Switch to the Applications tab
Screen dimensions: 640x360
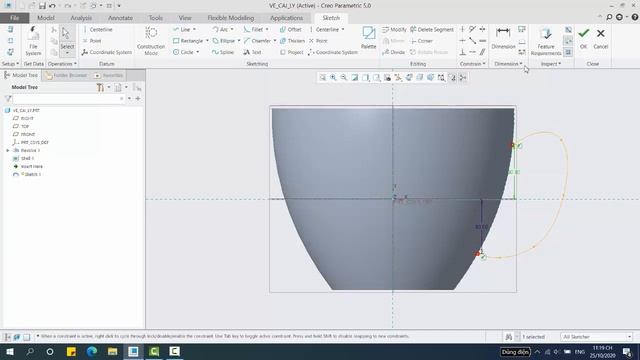click(287, 18)
